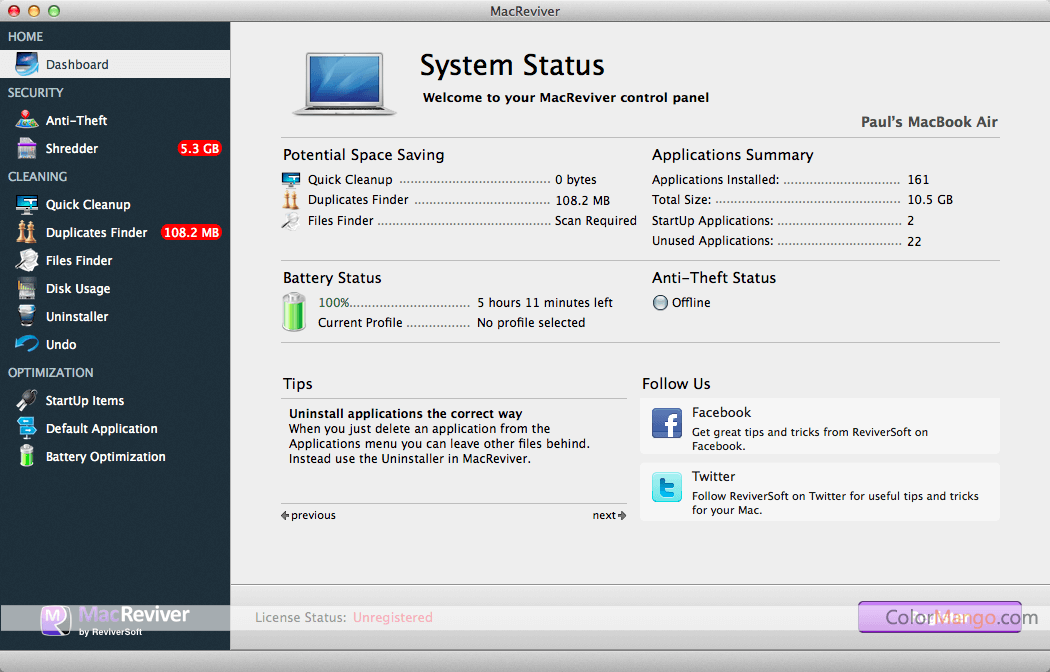Click the Files Finder sidebar icon
This screenshot has width=1050, height=672.
point(27,260)
